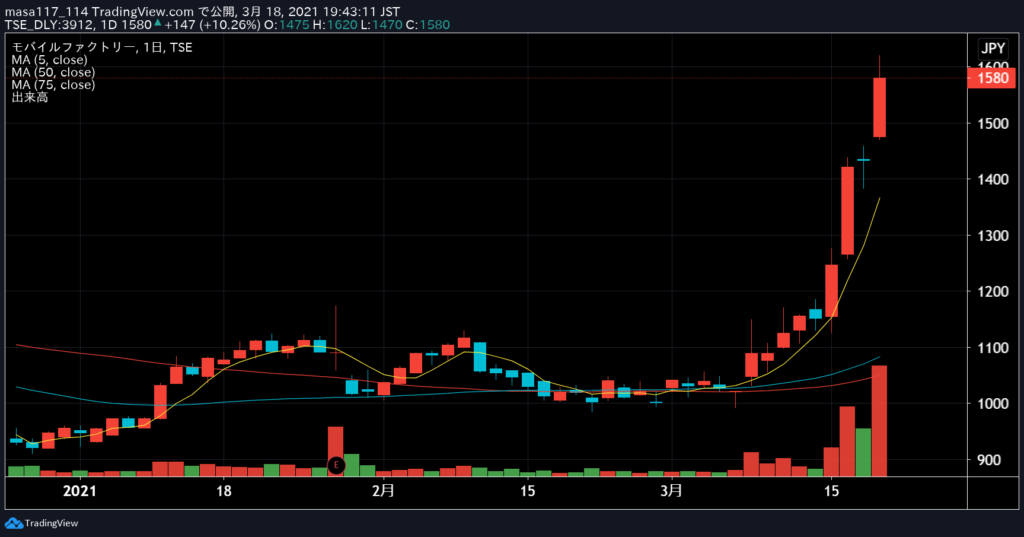Select the MA (50, close) indicator label
This screenshot has height=537, width=1024.
pyautogui.click(x=53, y=72)
